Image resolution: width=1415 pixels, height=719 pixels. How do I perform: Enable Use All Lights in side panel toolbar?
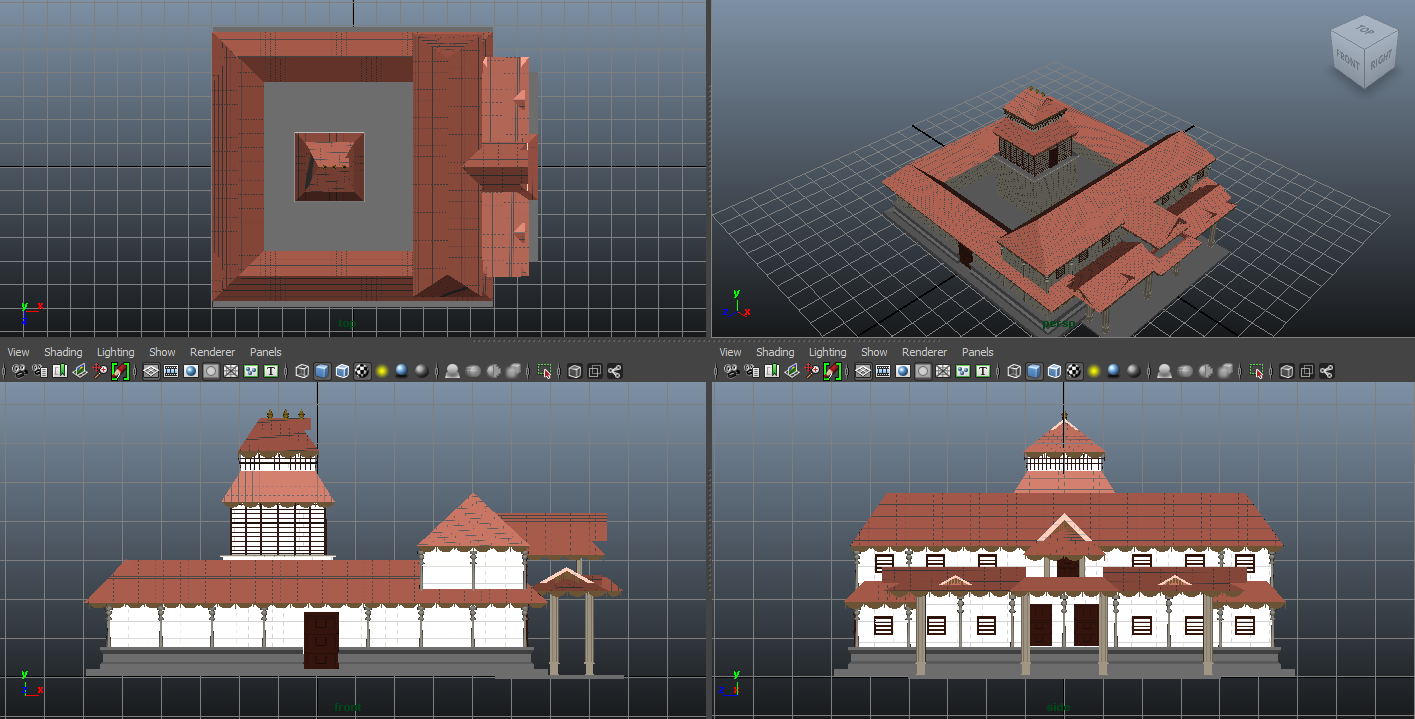[1094, 371]
